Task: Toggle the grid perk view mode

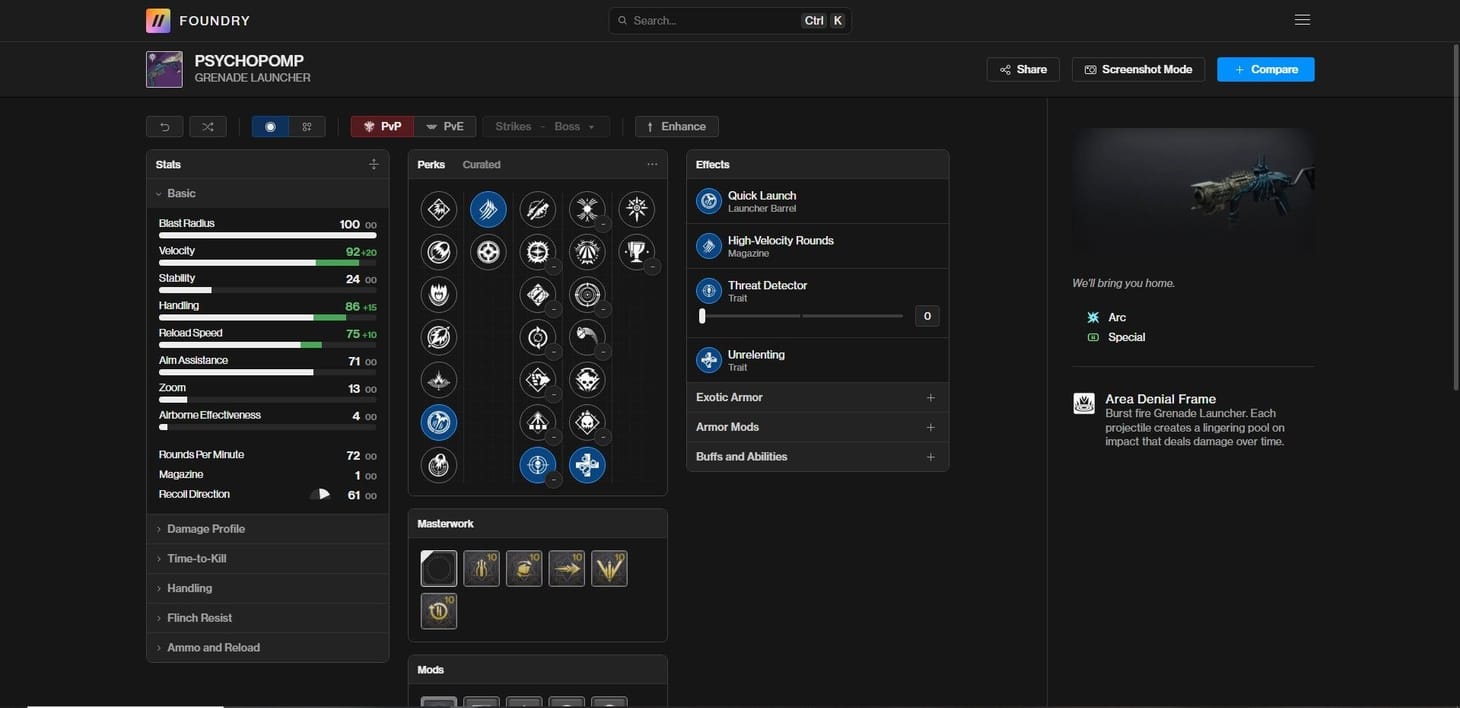Action: (x=307, y=127)
